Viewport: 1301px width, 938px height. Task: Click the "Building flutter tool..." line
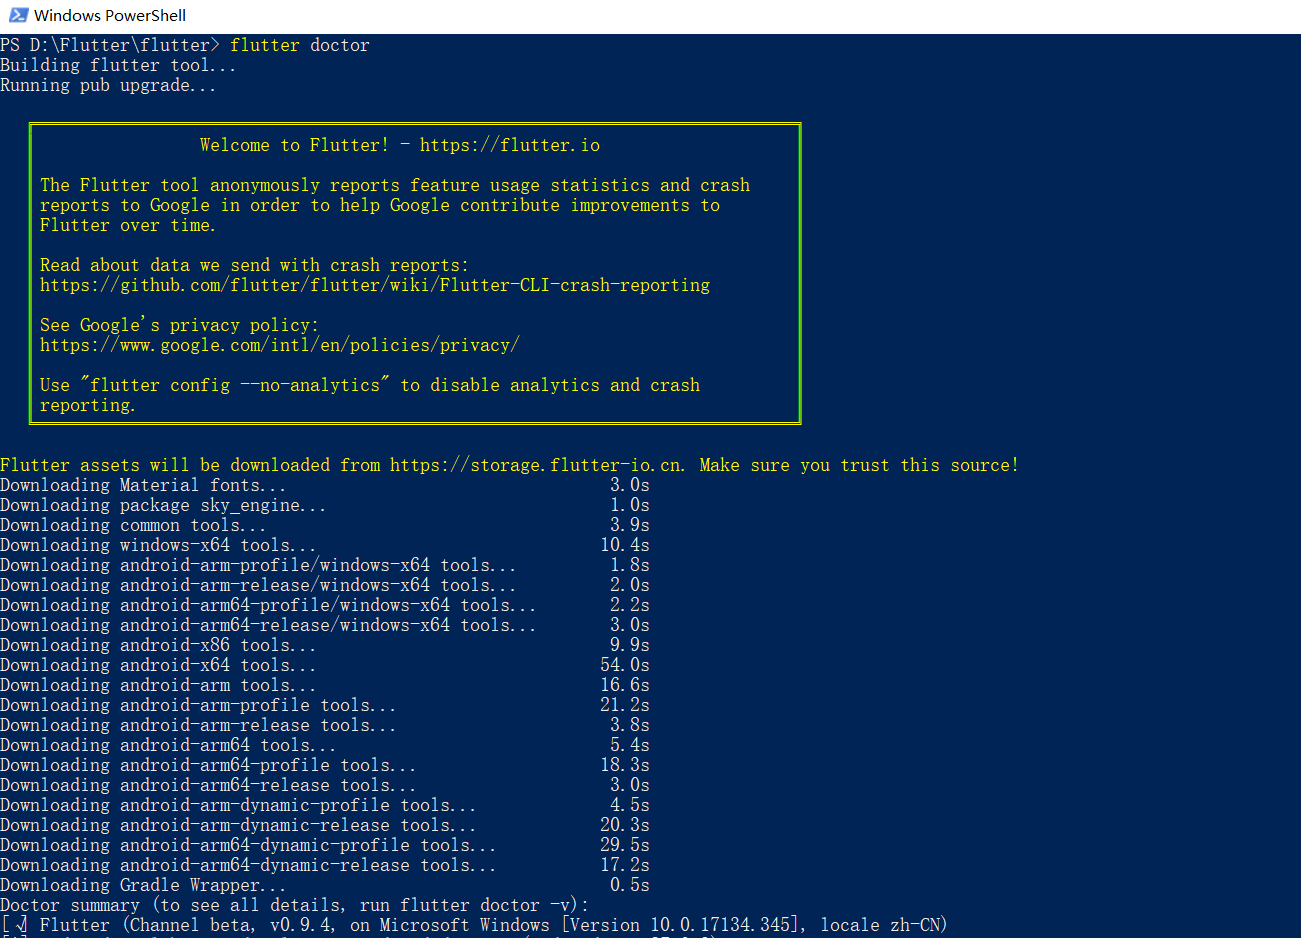(x=118, y=65)
